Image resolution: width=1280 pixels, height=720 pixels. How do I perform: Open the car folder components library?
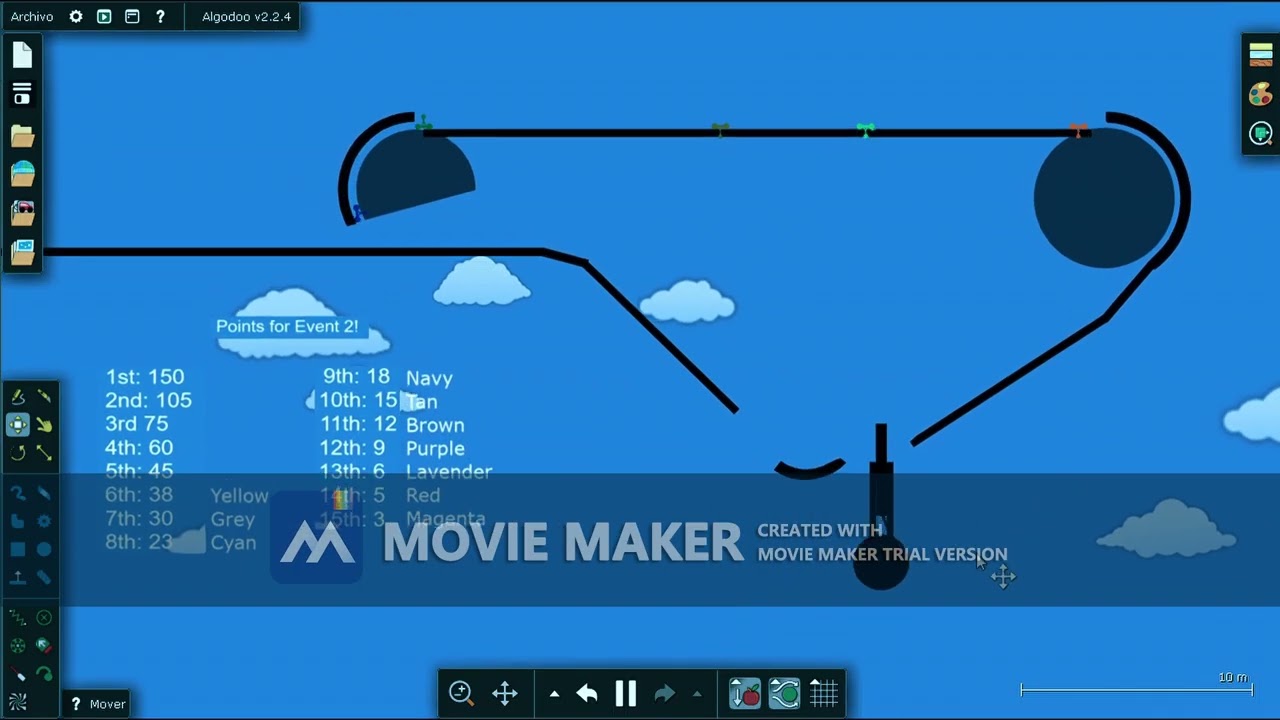tap(22, 212)
